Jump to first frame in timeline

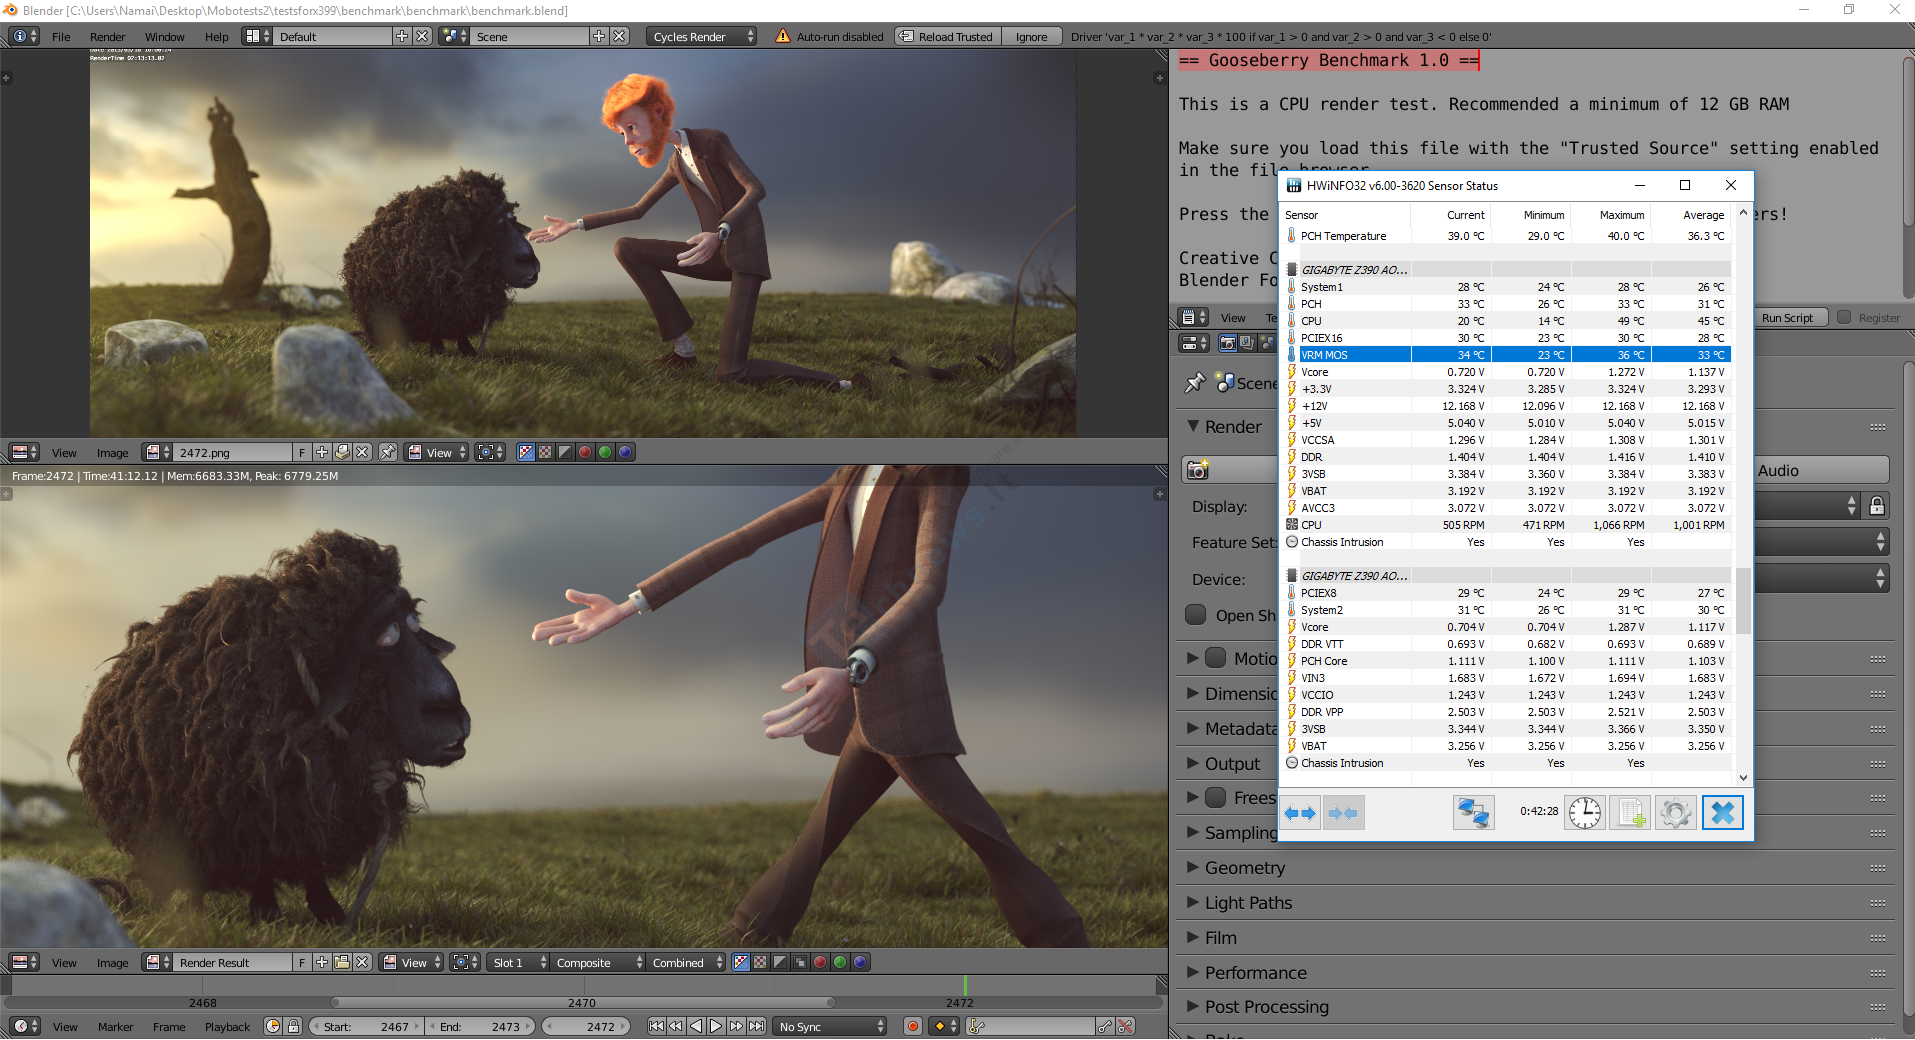tap(656, 1026)
